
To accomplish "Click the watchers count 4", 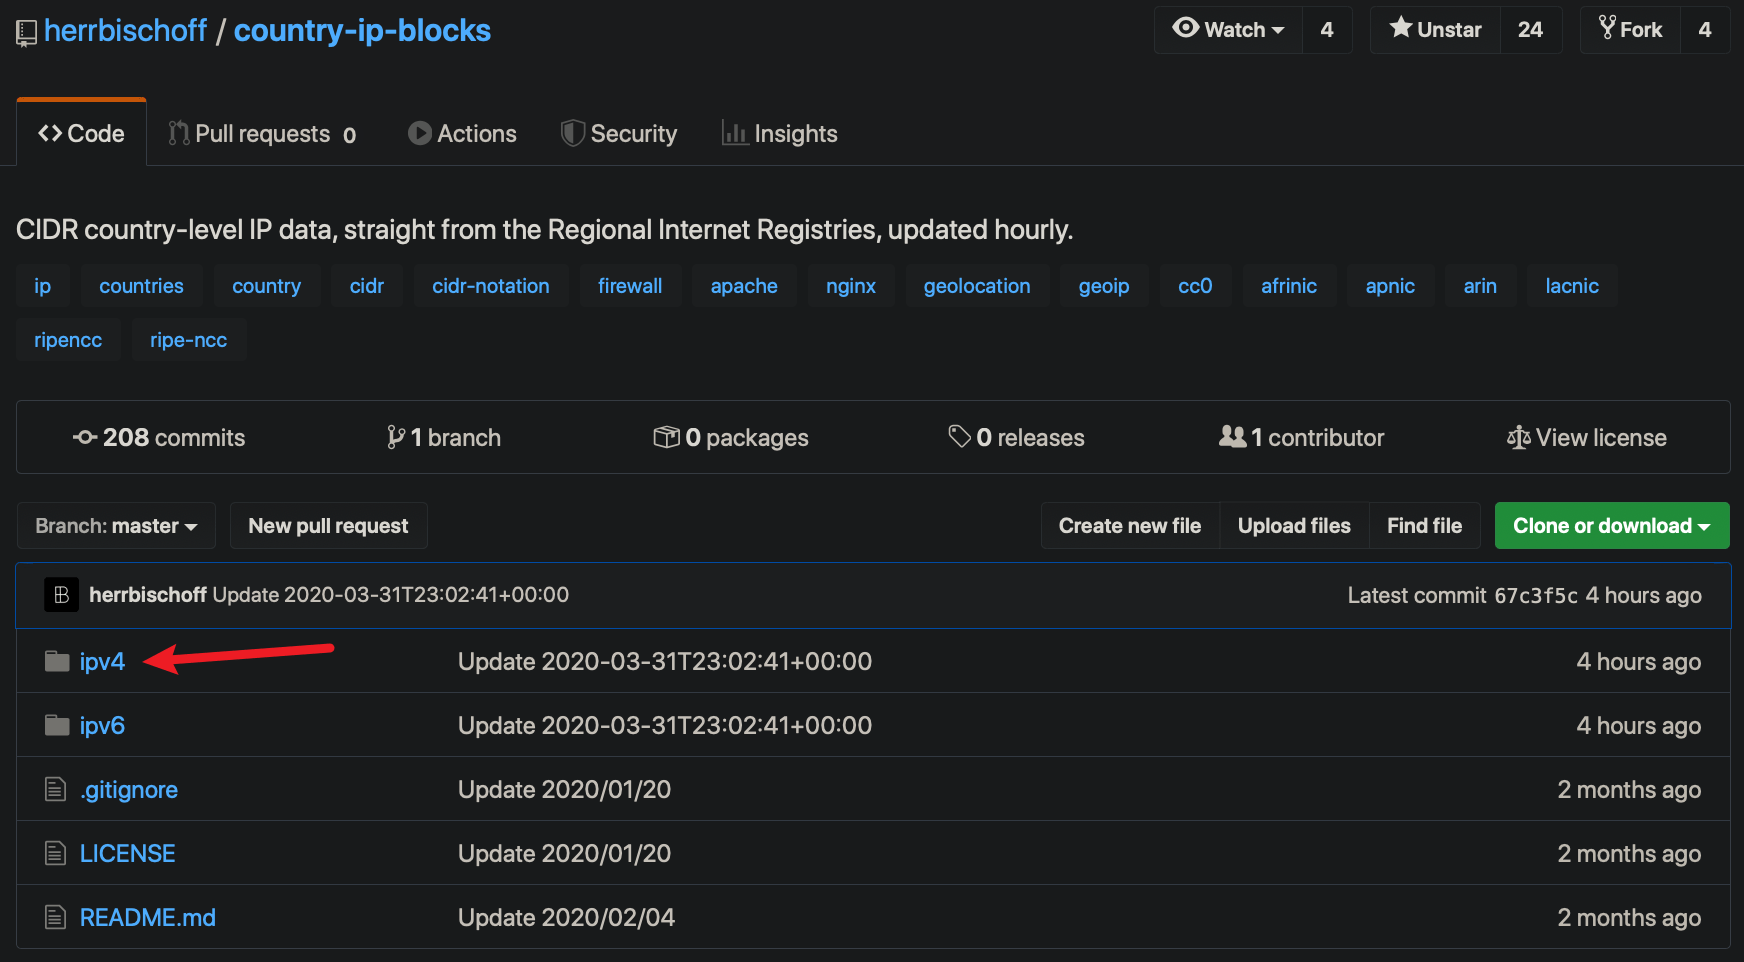I will click(x=1327, y=30).
